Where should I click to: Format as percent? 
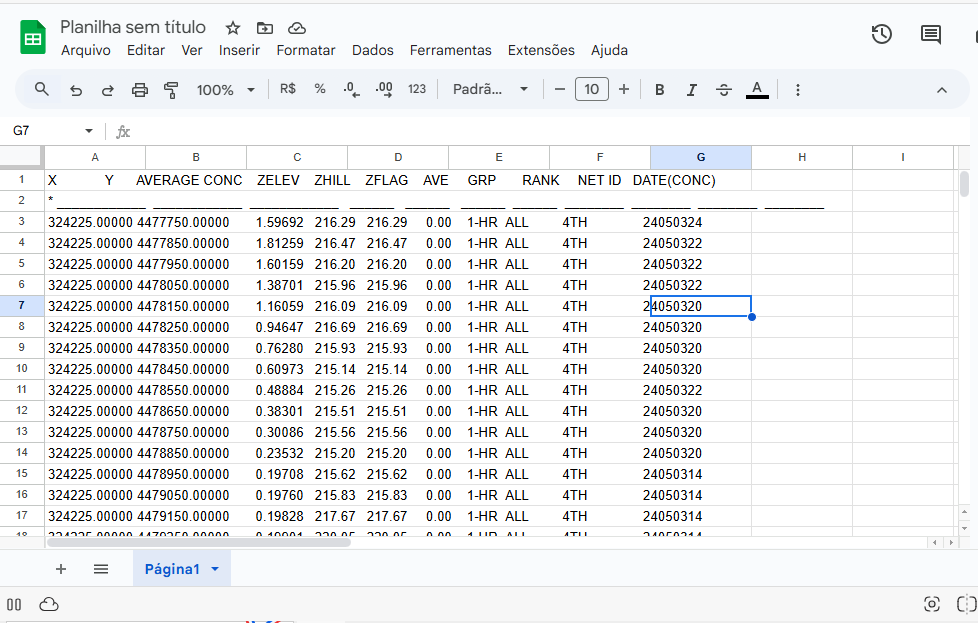point(320,89)
